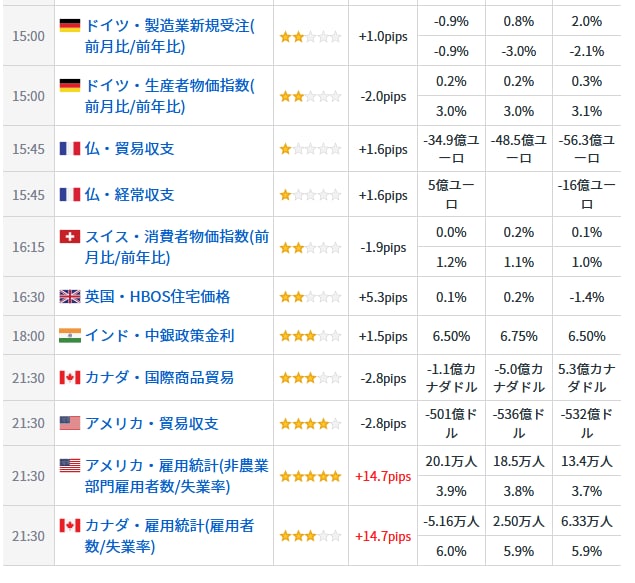This screenshot has height=583, width=635.
Task: Click German flag beside 生産者物価指数
Action: point(70,85)
